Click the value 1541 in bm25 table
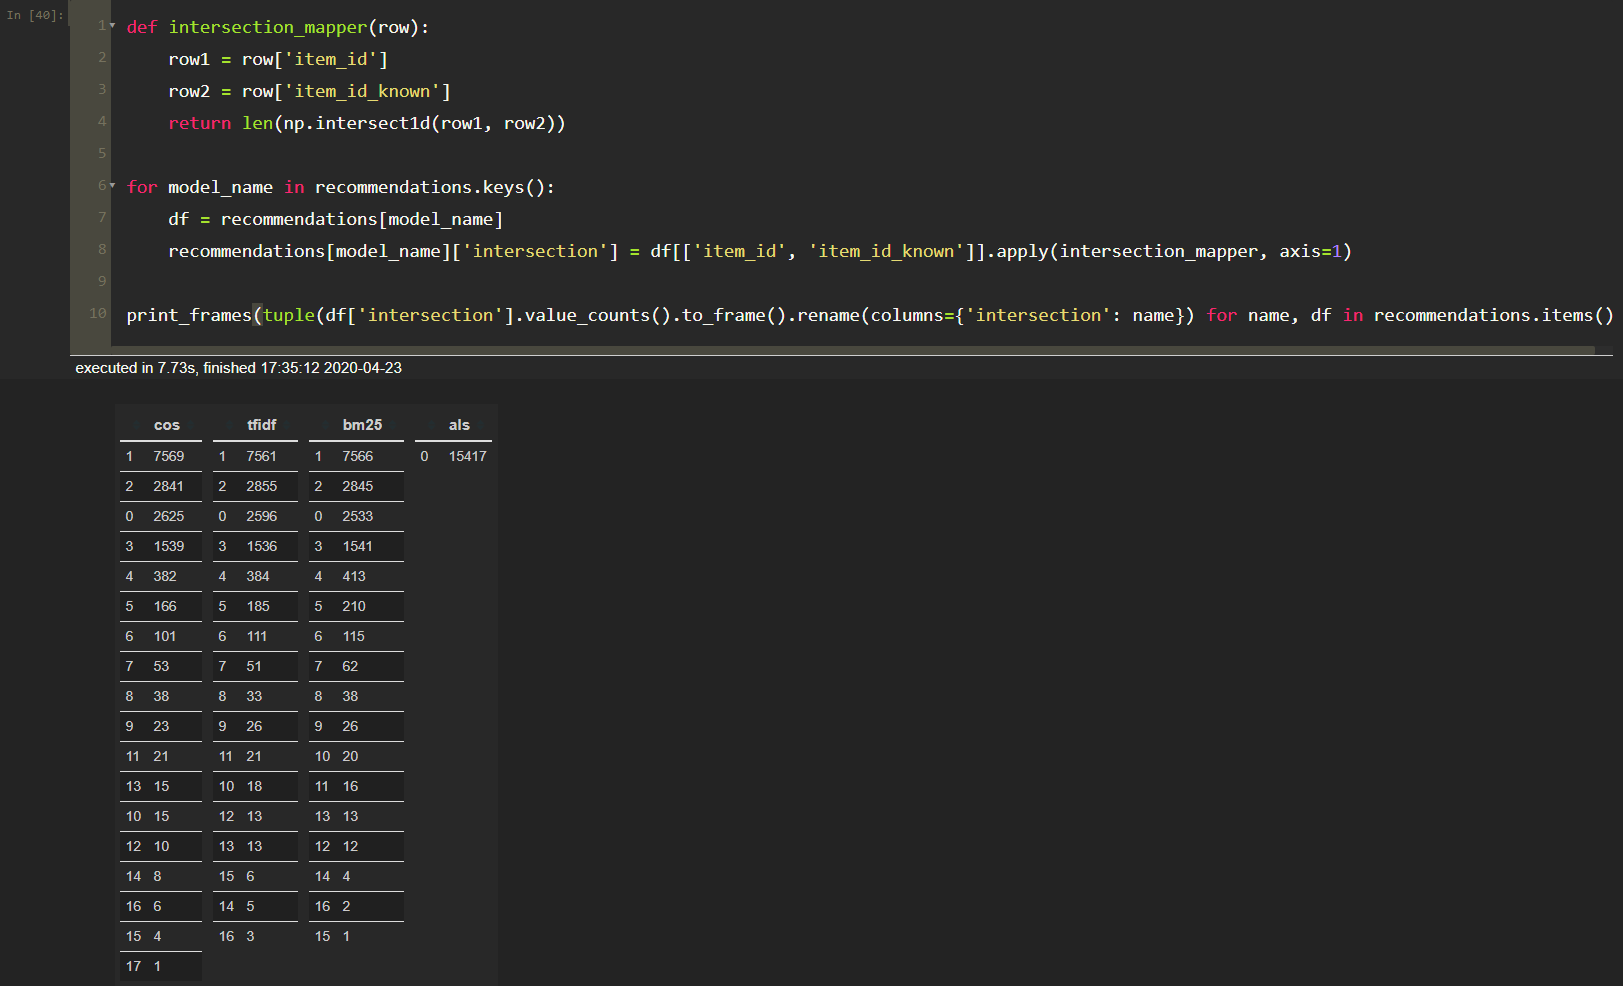This screenshot has width=1623, height=986. click(x=358, y=546)
